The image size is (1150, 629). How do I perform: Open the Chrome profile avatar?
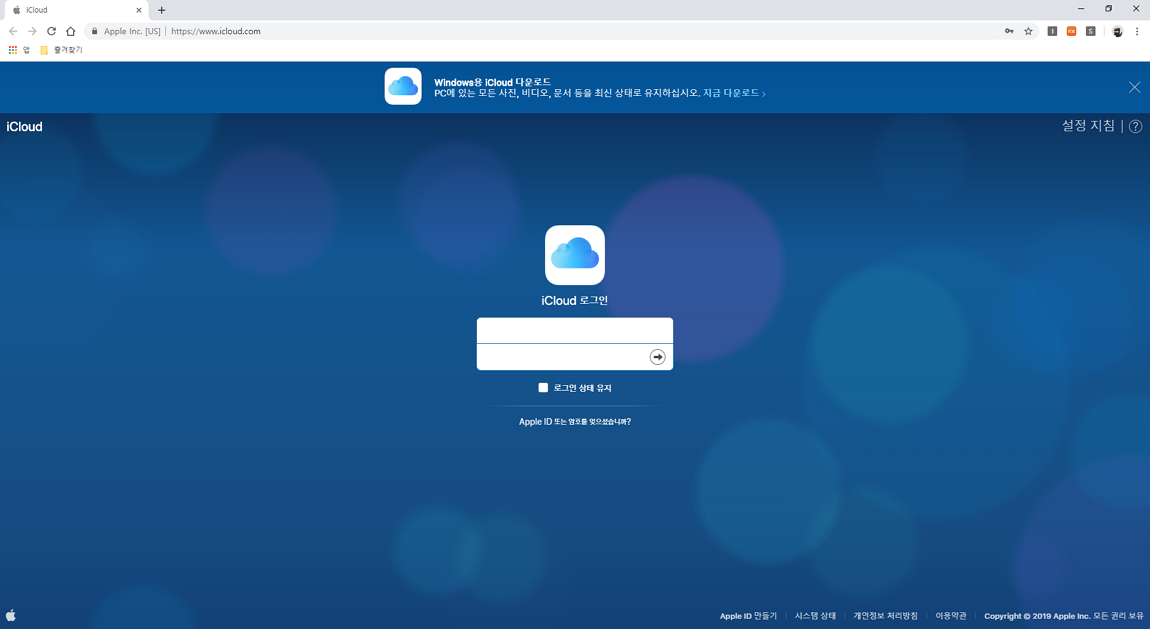pos(1117,31)
